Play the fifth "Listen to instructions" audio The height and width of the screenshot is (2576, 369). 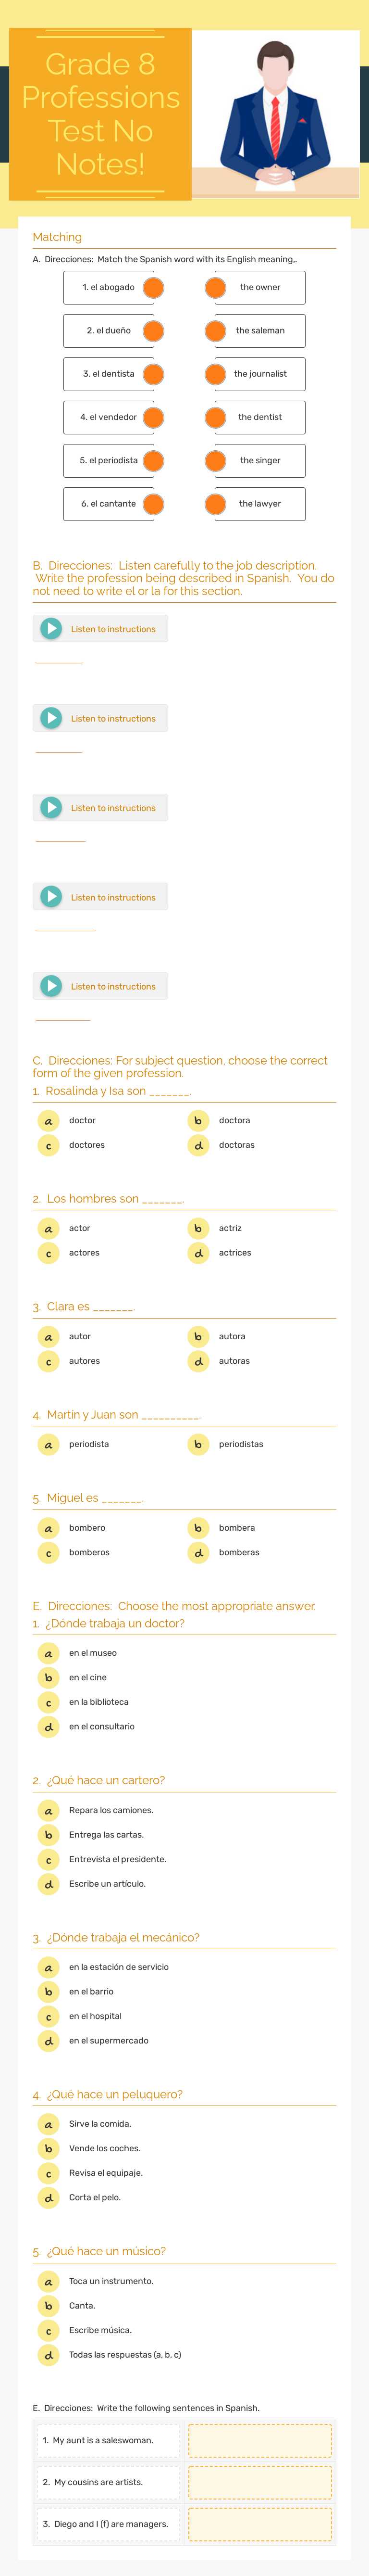pyautogui.click(x=51, y=985)
